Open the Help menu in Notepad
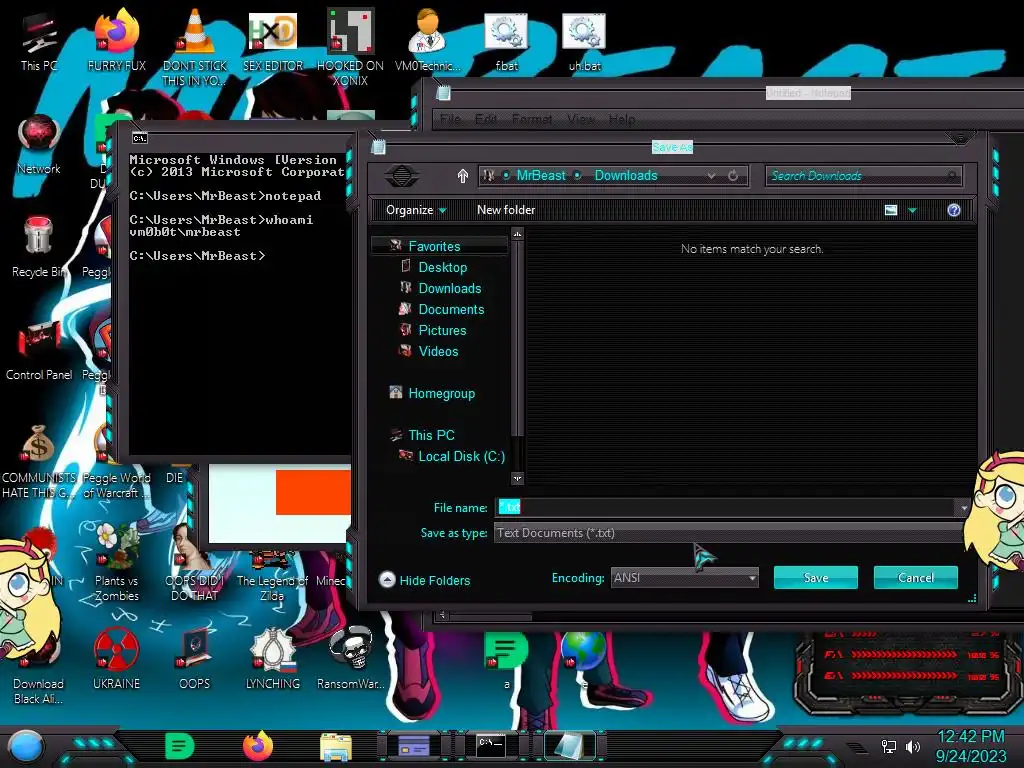The width and height of the screenshot is (1024, 768). [622, 120]
